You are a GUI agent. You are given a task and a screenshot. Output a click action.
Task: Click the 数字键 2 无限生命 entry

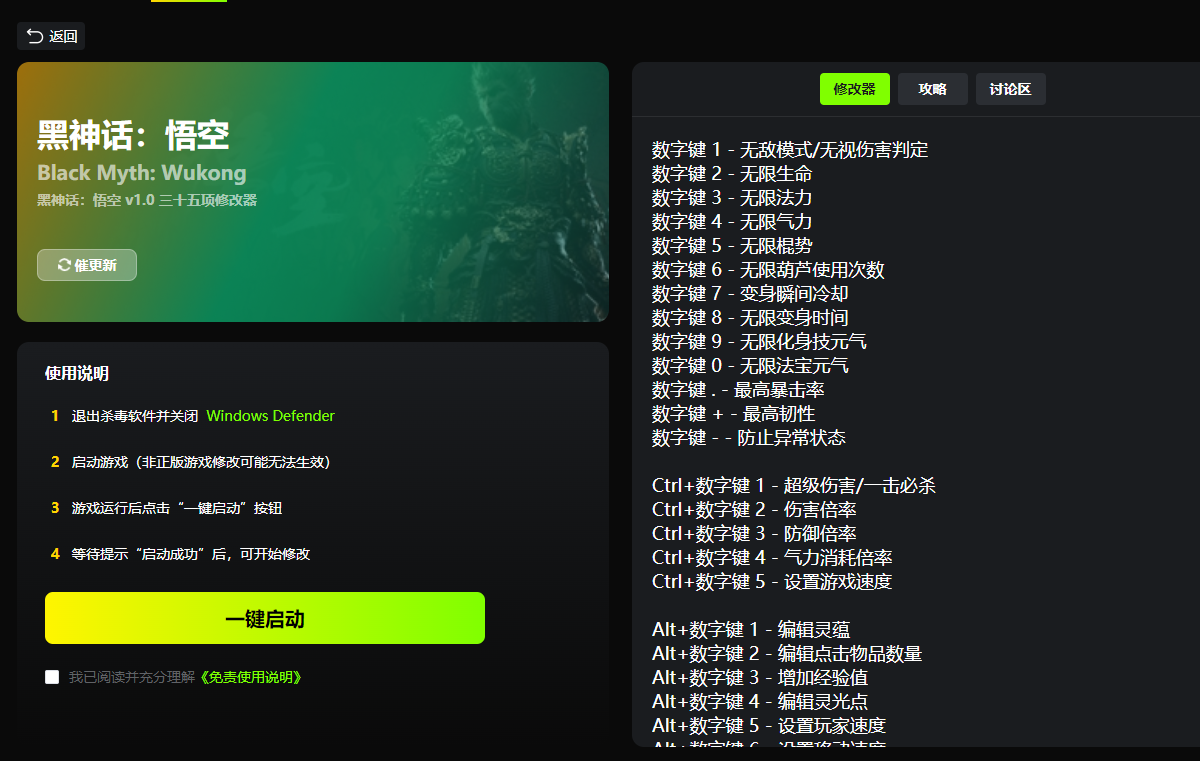[x=731, y=174]
